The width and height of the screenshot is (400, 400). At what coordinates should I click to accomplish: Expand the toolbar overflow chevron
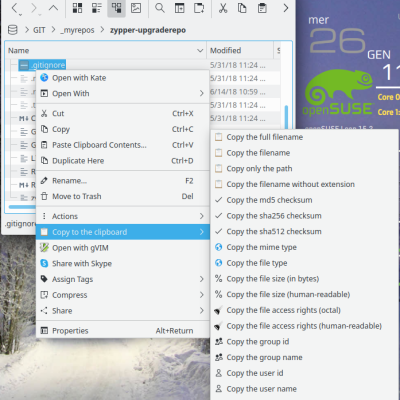286,8
